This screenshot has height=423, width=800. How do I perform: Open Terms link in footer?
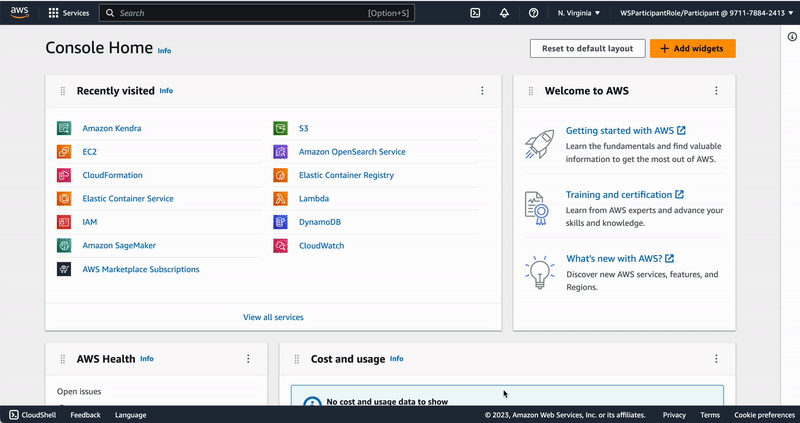(x=710, y=415)
